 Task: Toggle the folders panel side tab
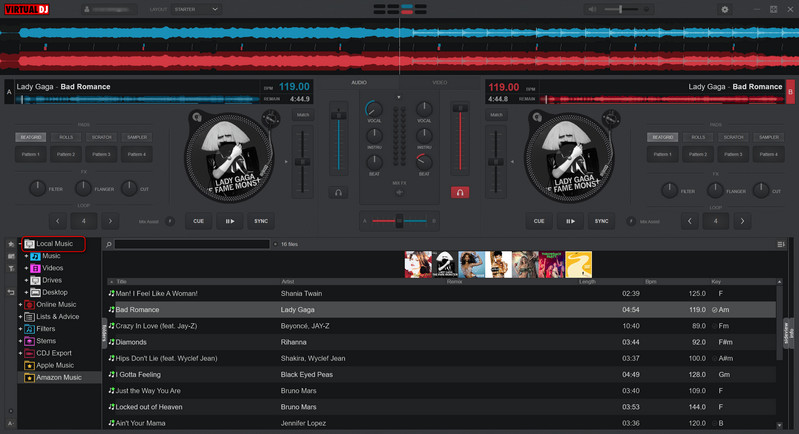[104, 333]
